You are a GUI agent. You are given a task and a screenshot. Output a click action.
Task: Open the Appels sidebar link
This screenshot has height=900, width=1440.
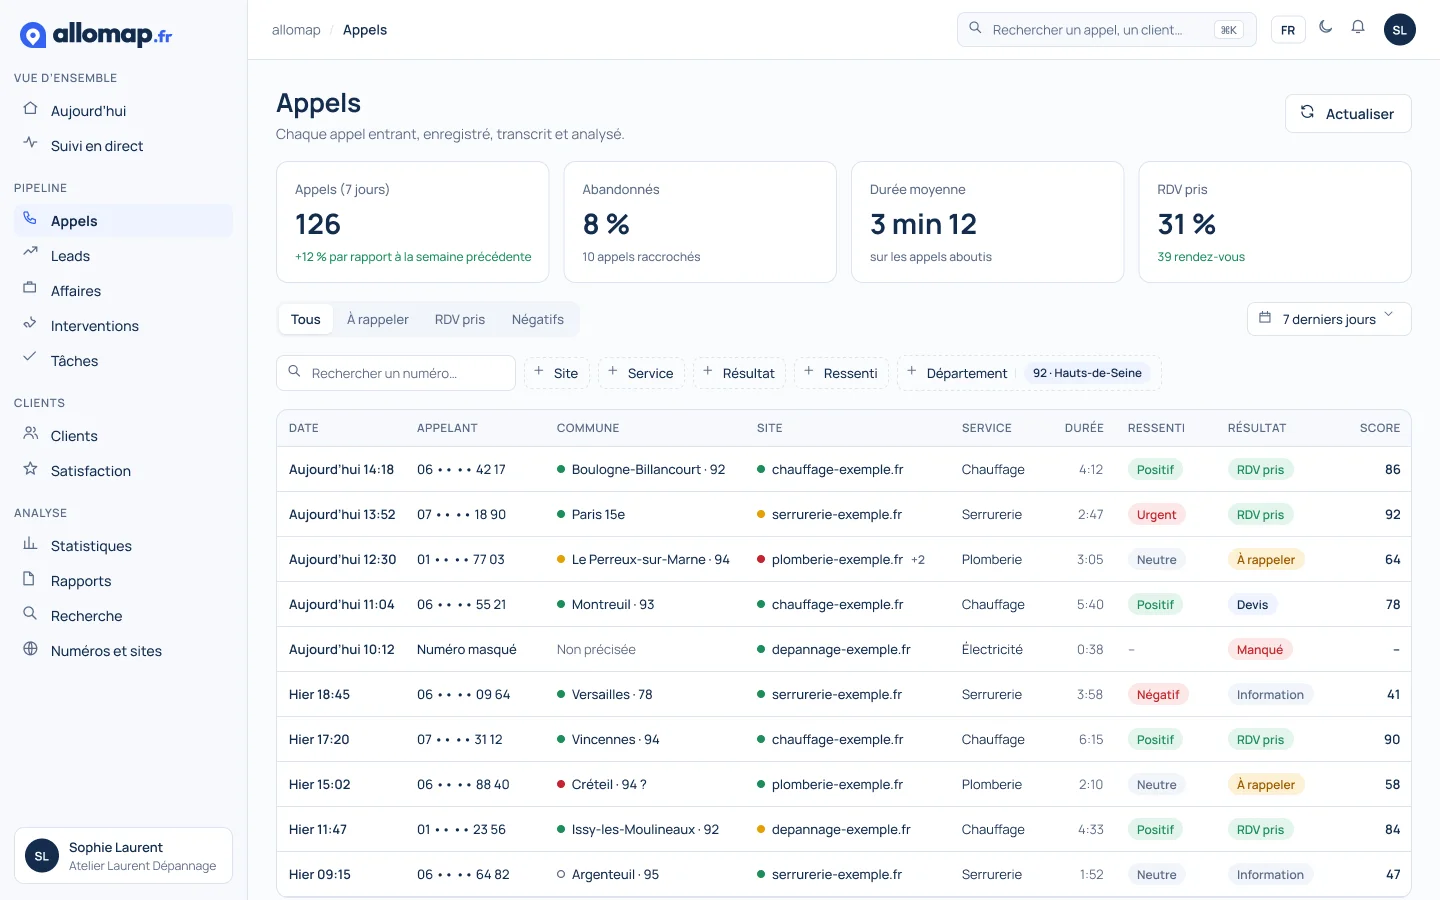(124, 221)
